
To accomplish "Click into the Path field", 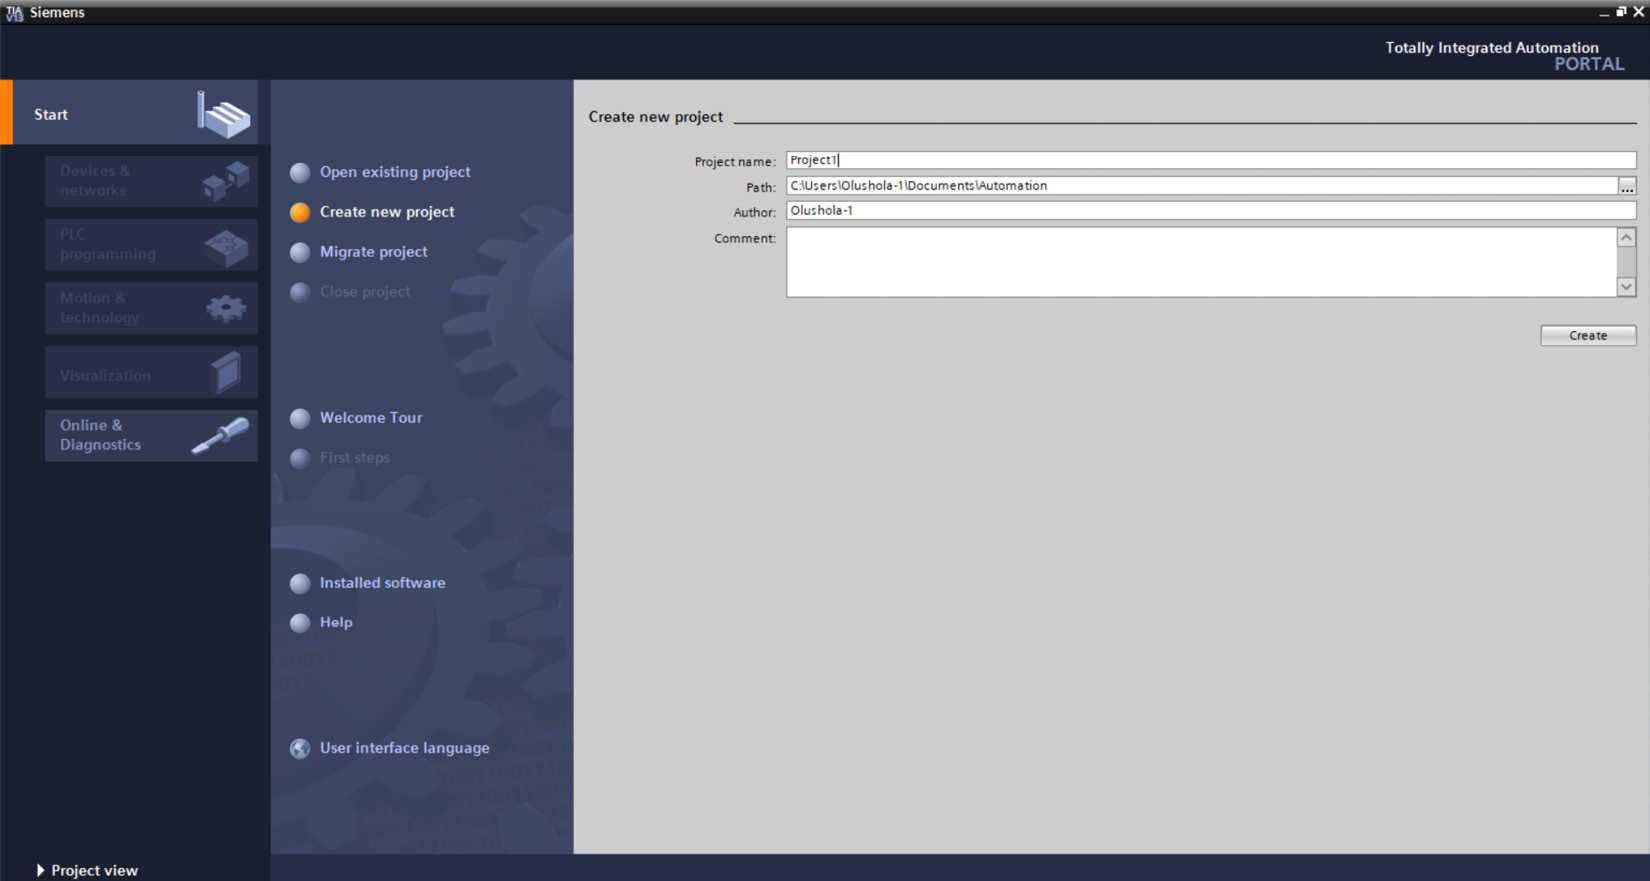I will click(1202, 186).
